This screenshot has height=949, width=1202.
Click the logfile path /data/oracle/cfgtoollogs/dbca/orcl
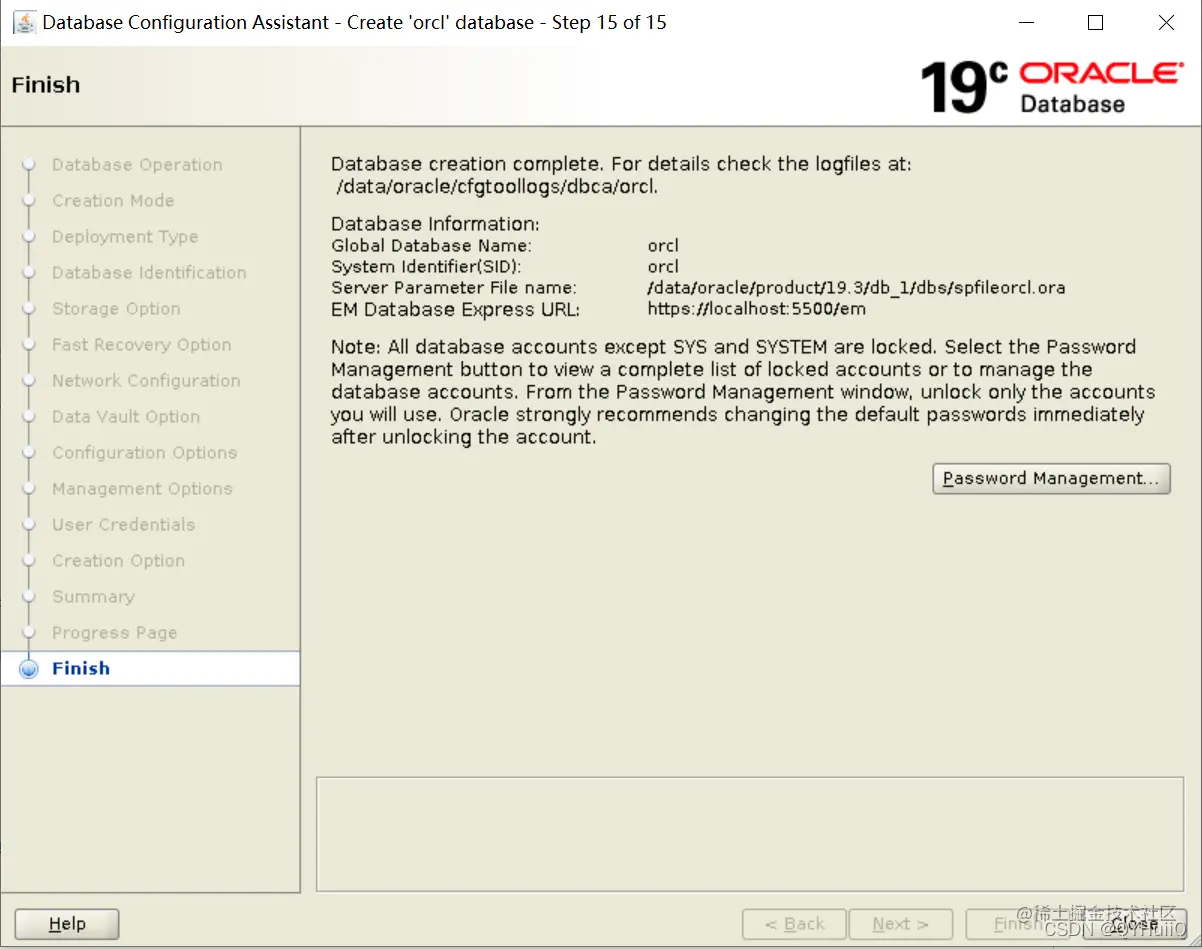point(496,186)
